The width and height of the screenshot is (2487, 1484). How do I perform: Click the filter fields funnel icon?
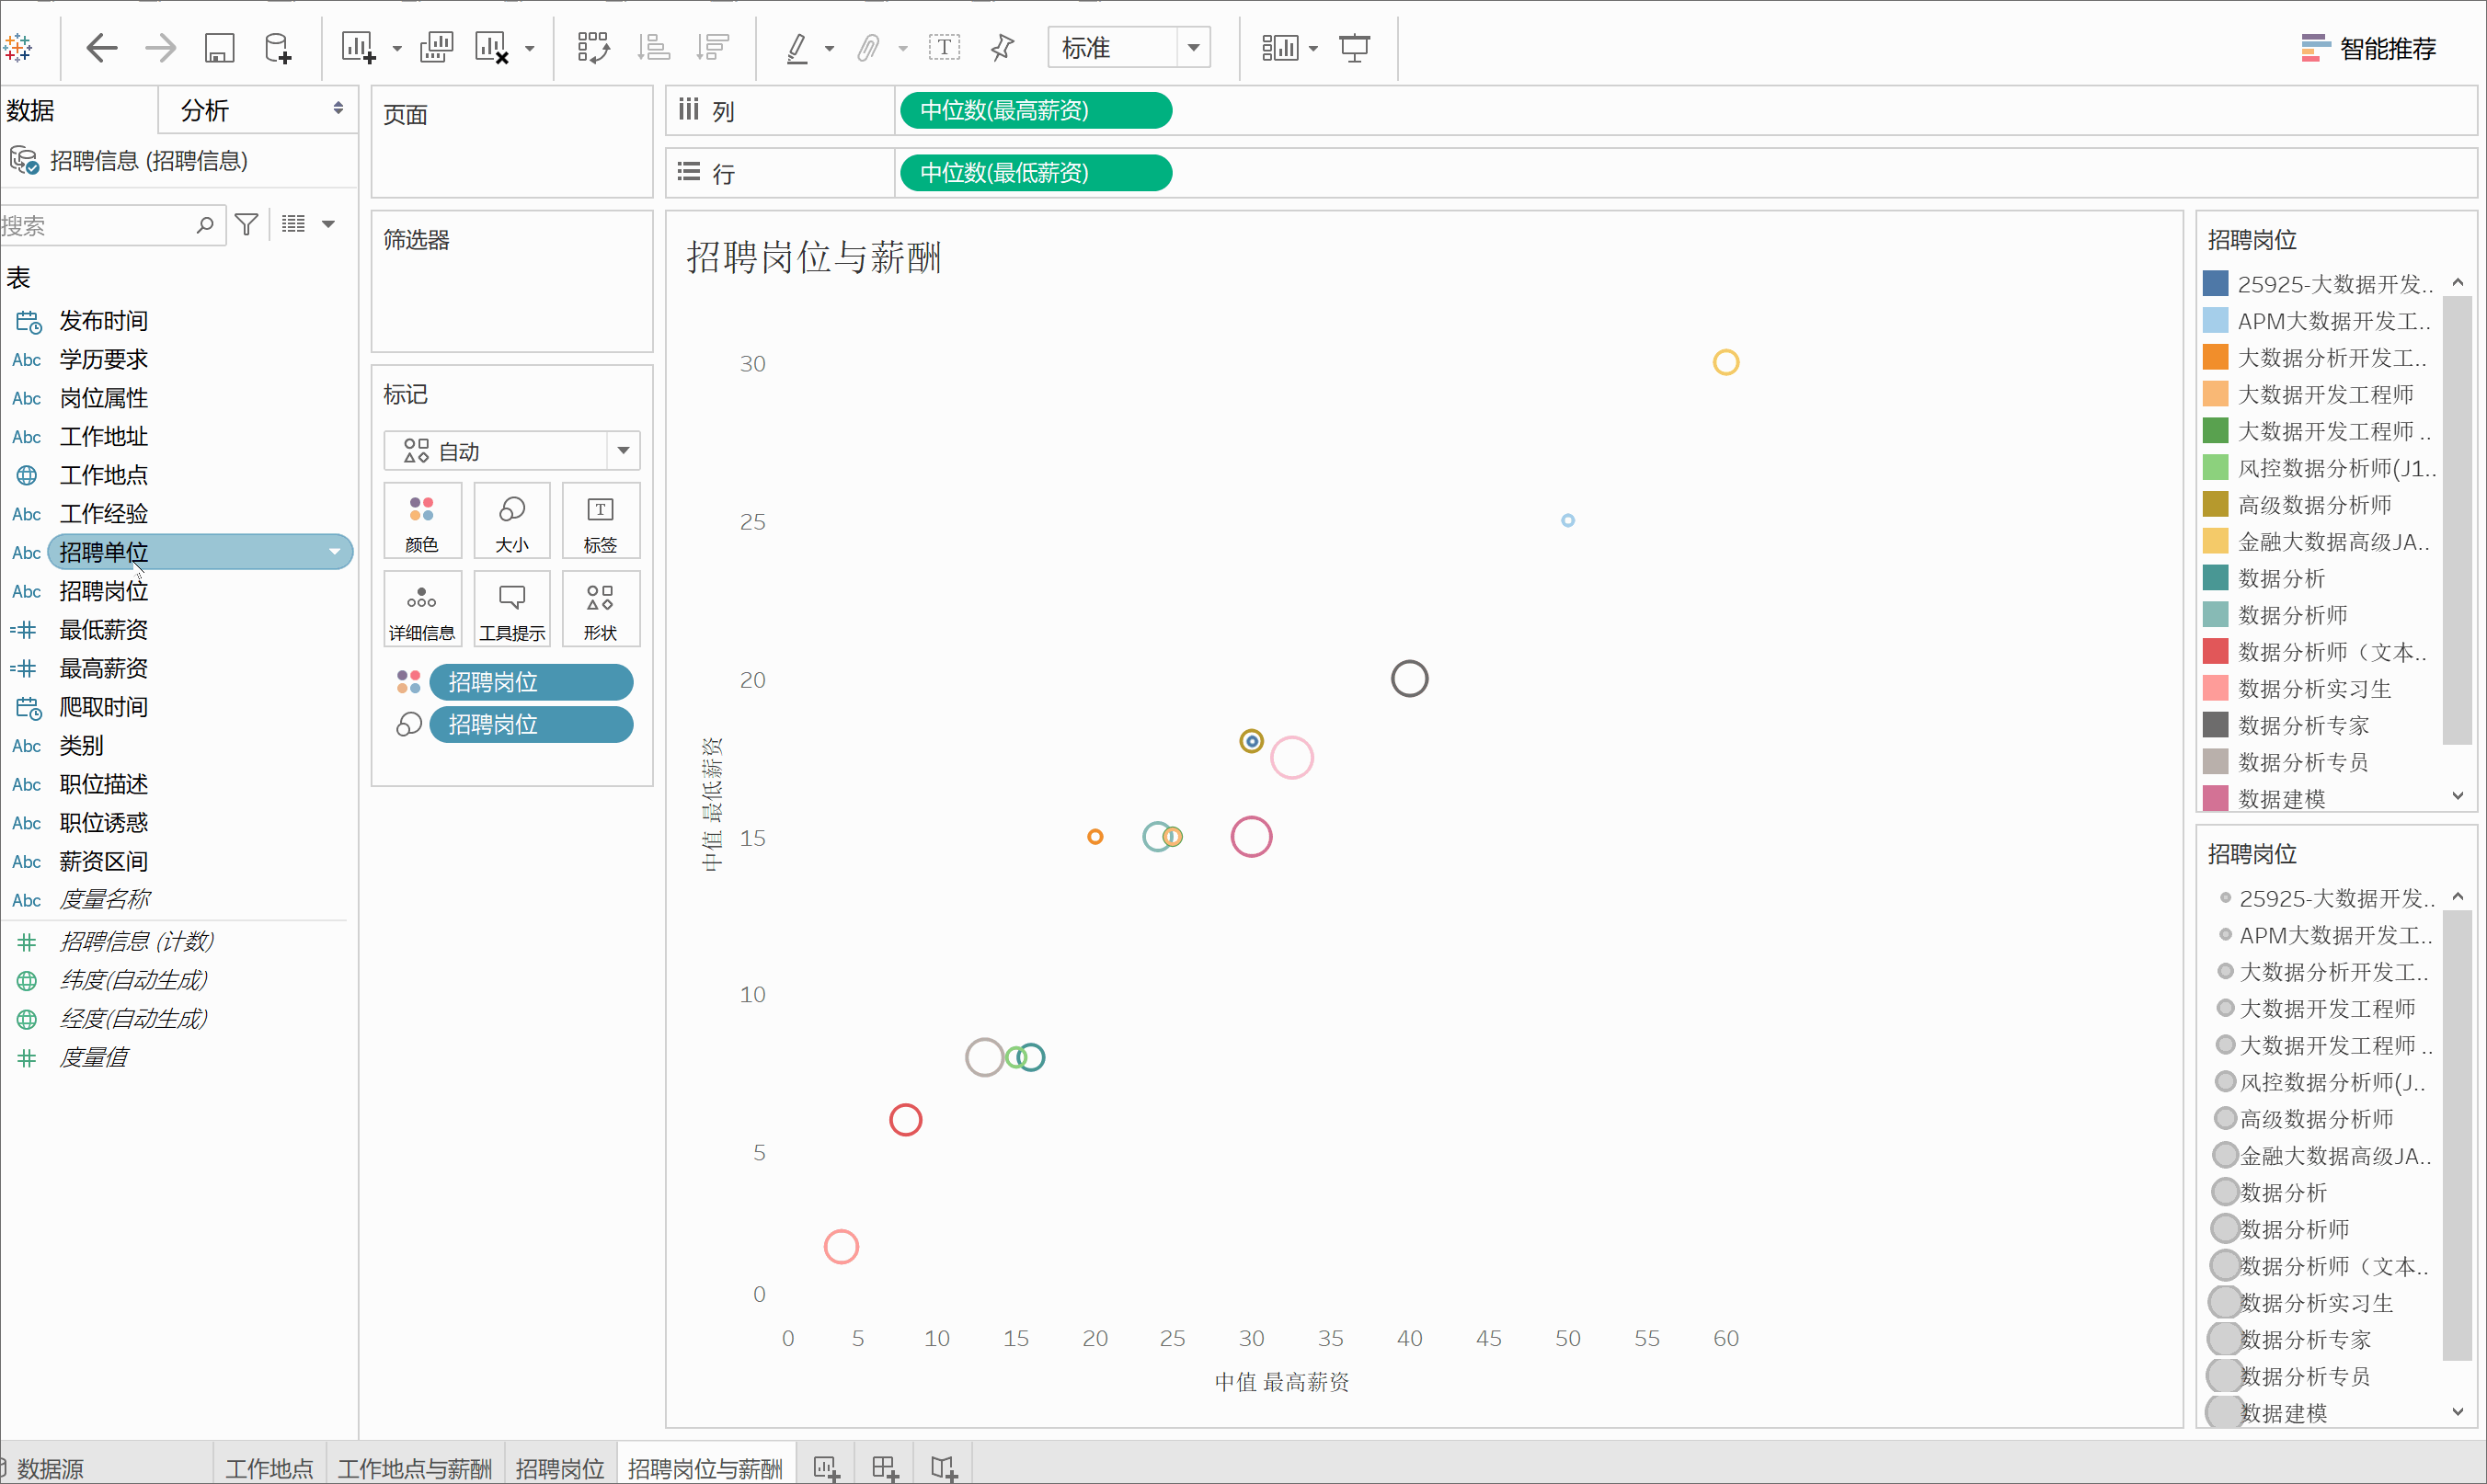(247, 225)
